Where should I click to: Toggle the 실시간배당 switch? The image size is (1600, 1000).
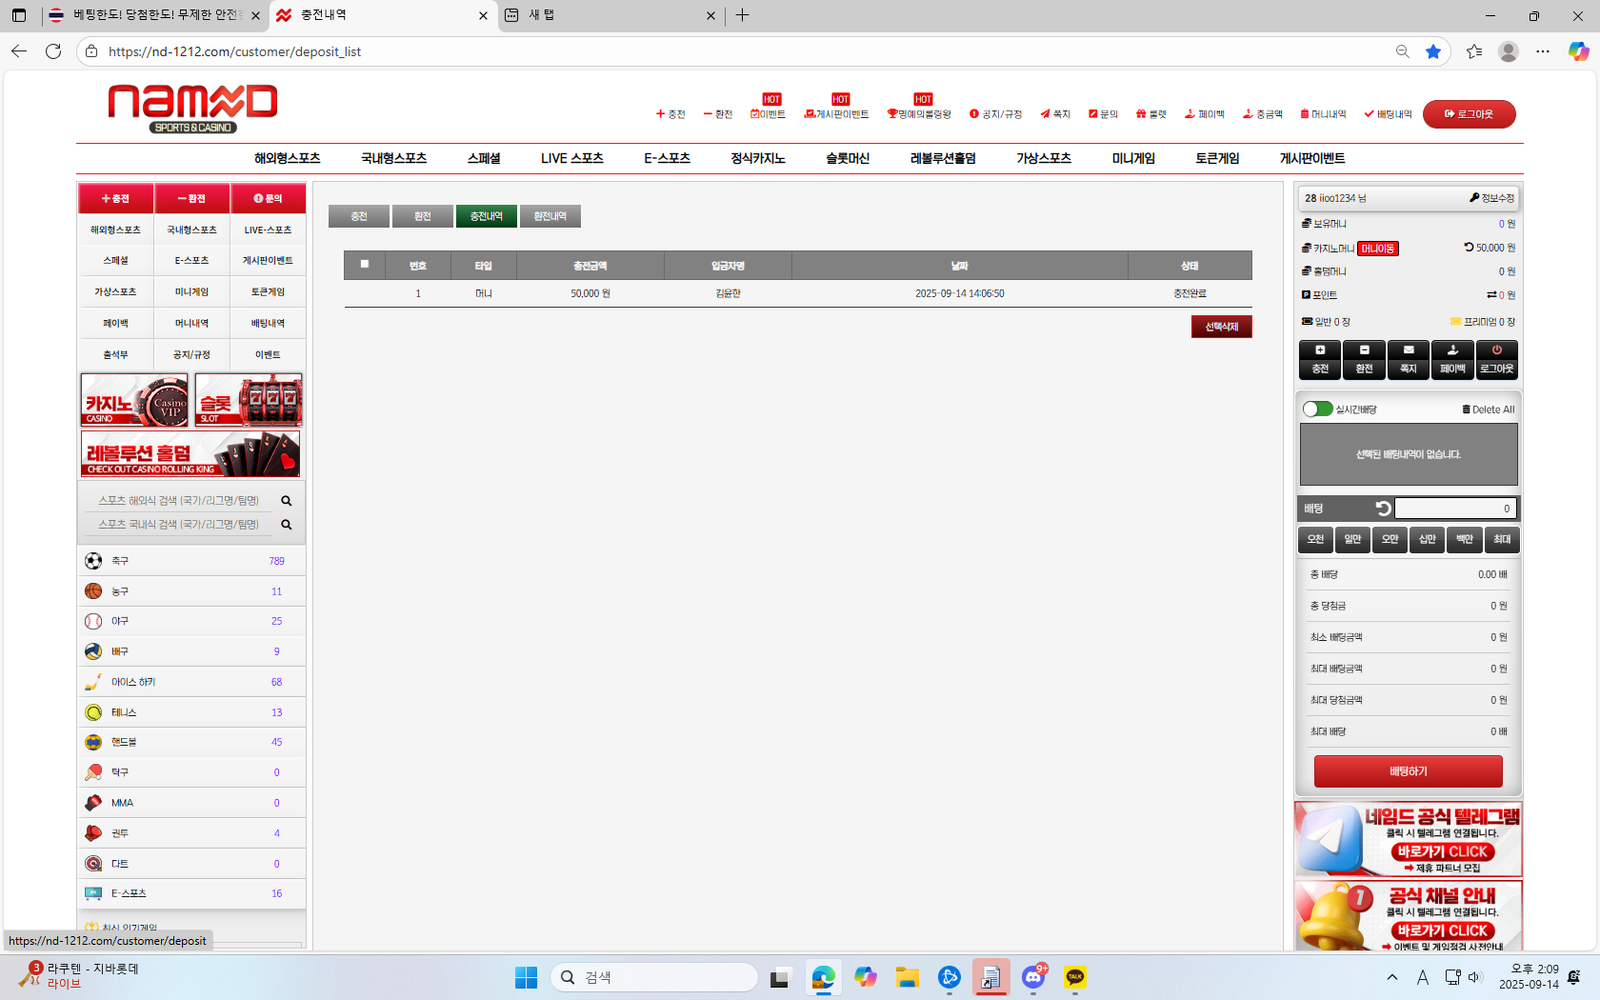[1317, 409]
